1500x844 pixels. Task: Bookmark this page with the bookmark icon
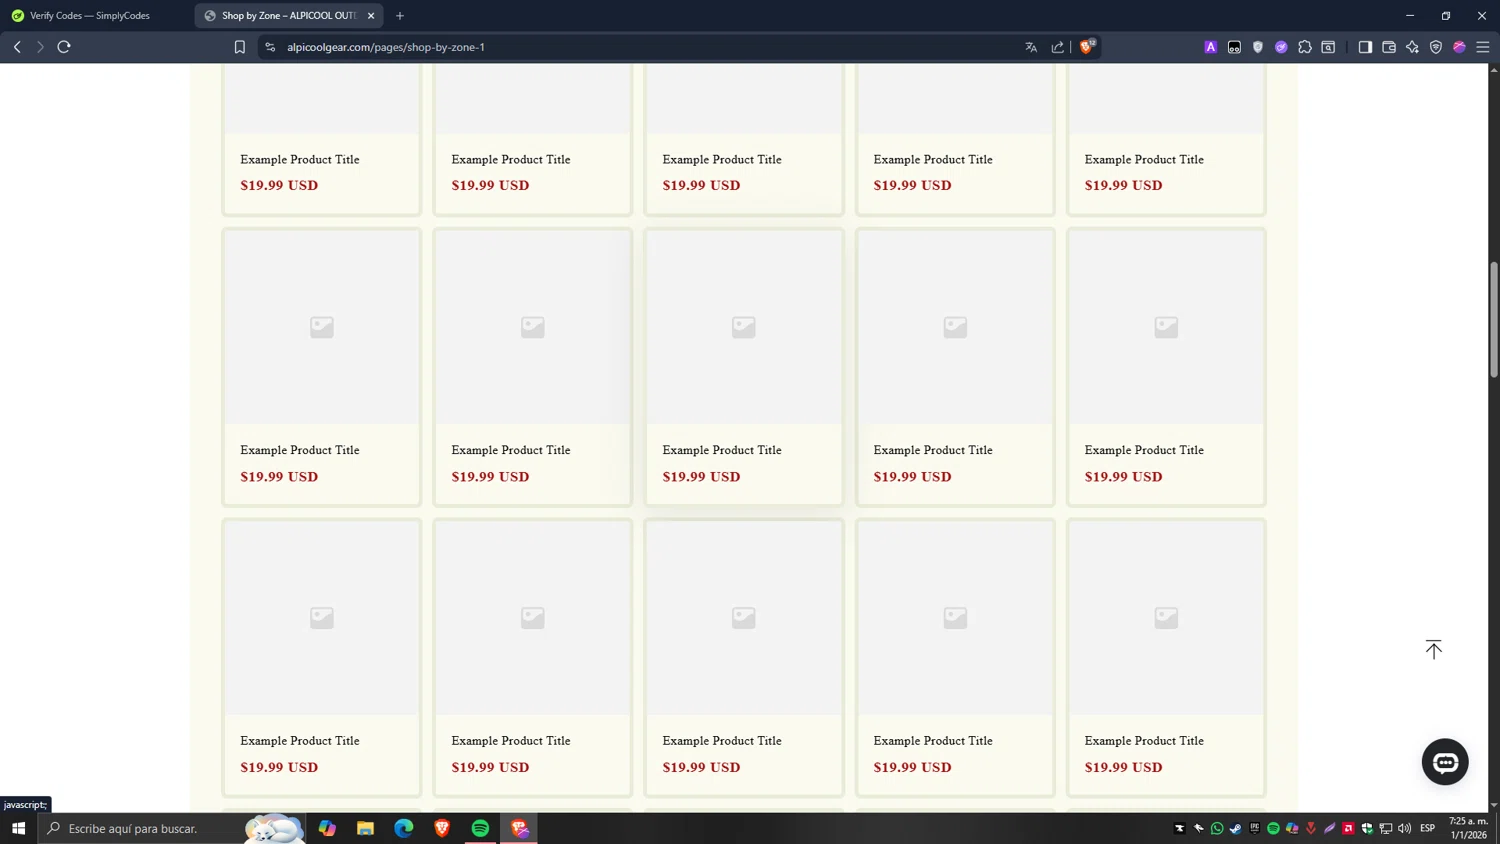240,47
